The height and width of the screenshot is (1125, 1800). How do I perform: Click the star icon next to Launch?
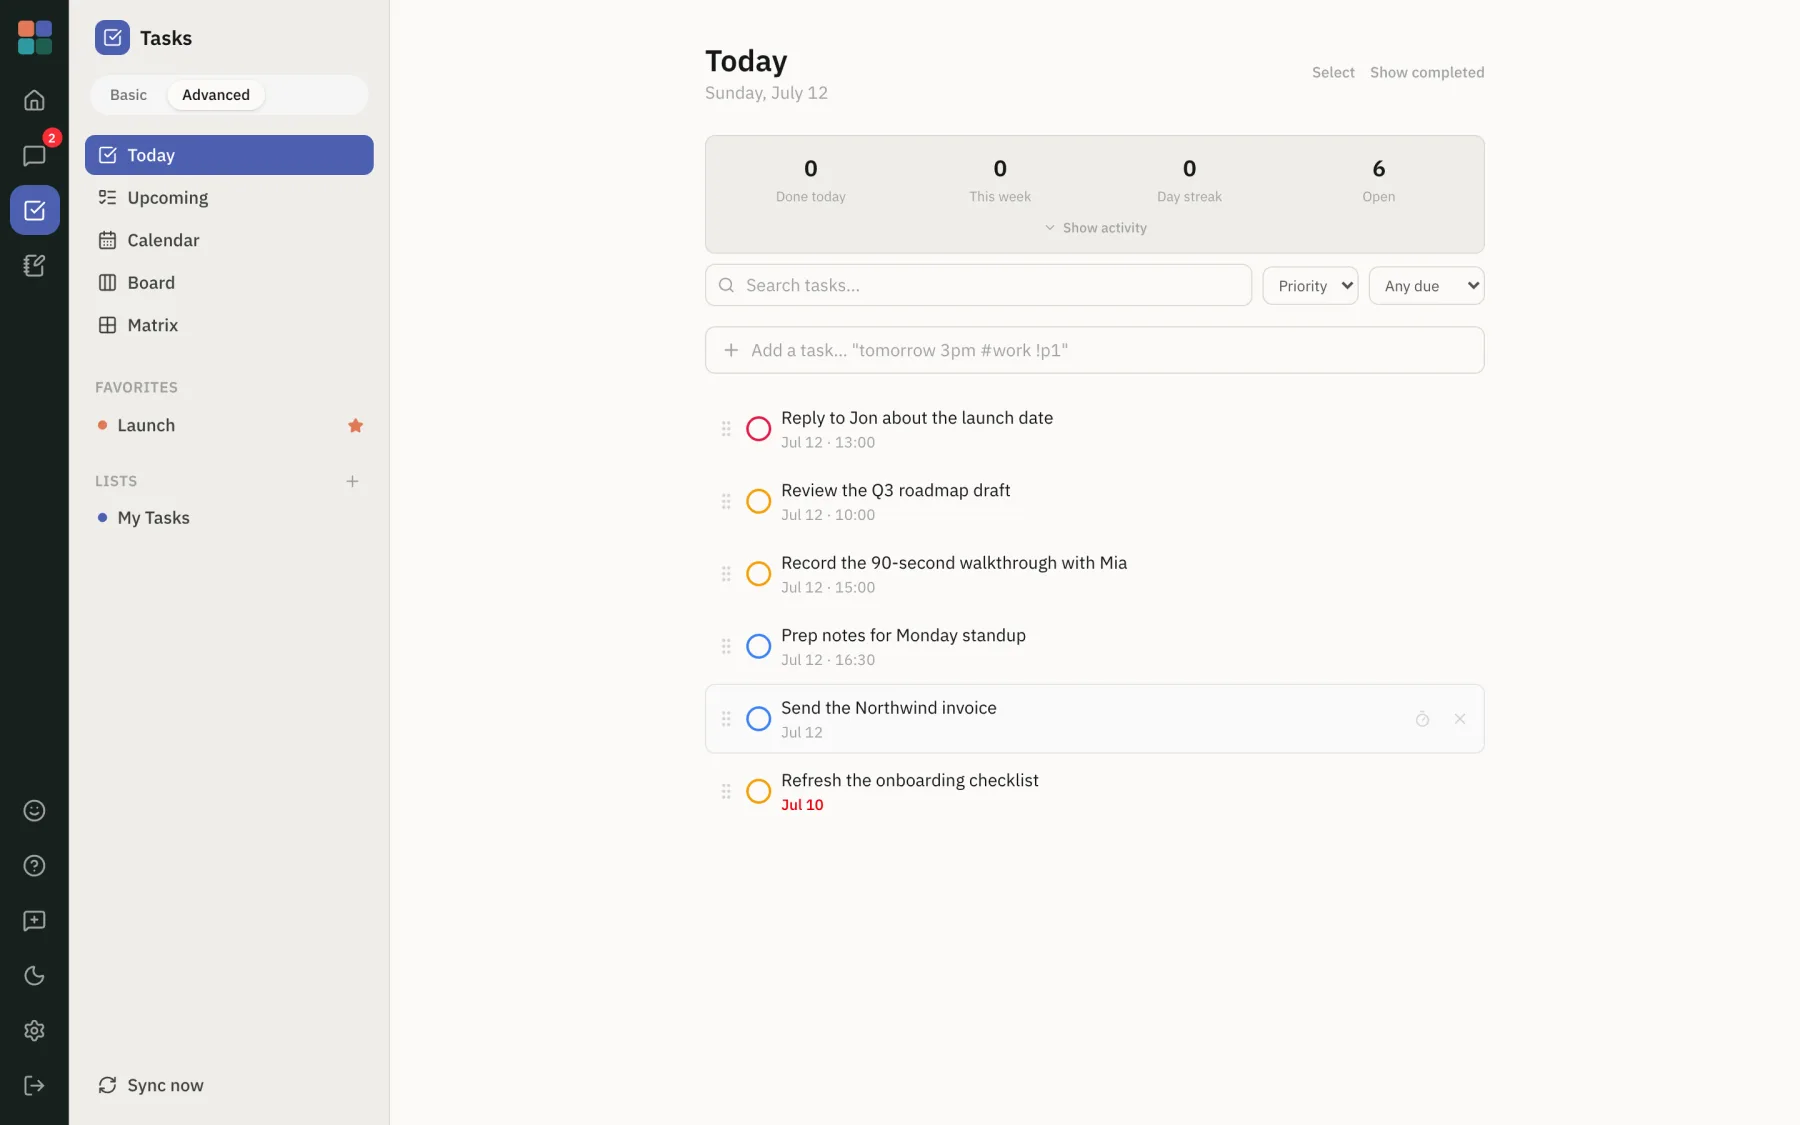pos(355,425)
